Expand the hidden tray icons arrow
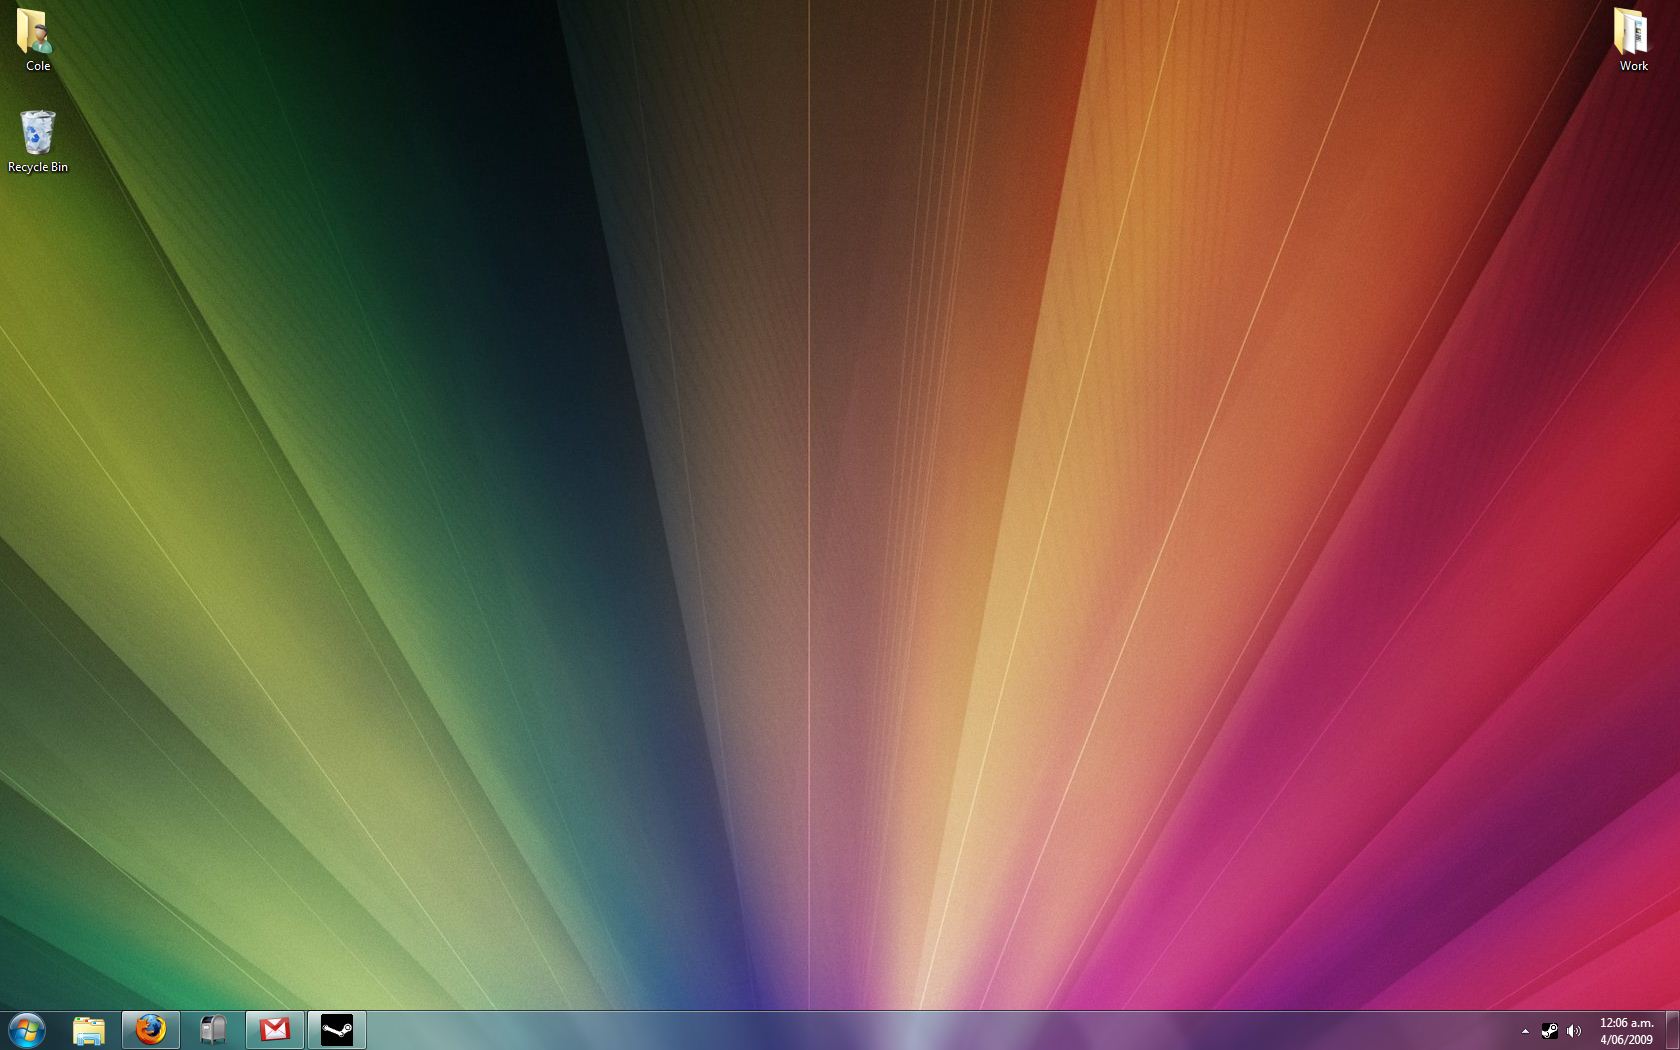The height and width of the screenshot is (1050, 1680). pyautogui.click(x=1525, y=1031)
